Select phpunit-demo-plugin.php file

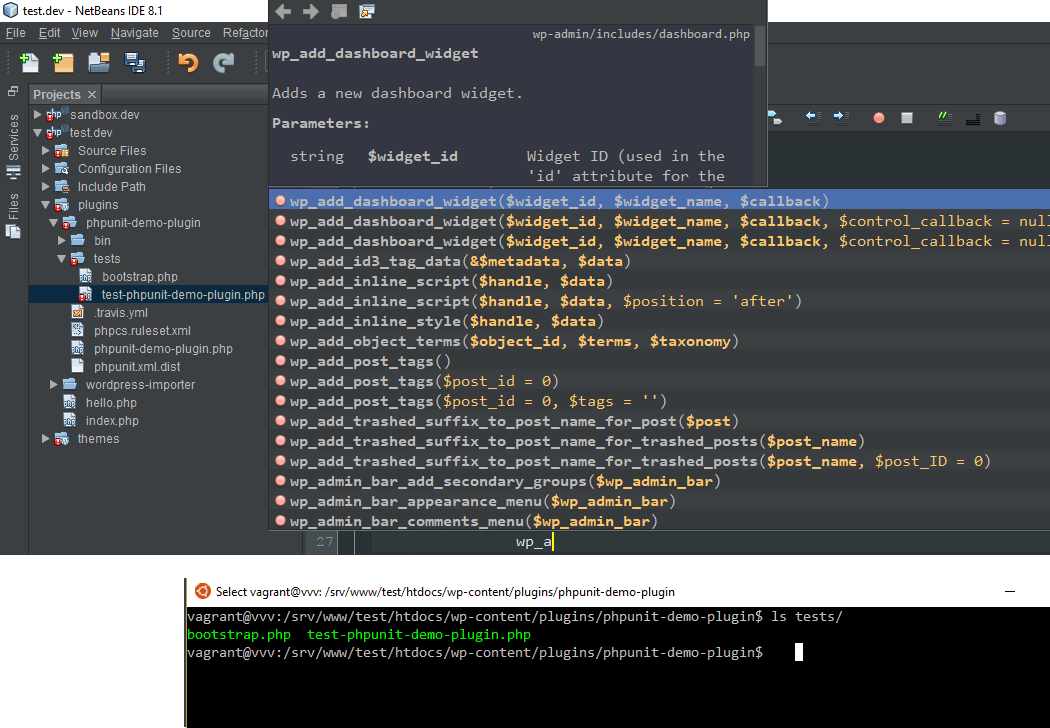pos(163,349)
